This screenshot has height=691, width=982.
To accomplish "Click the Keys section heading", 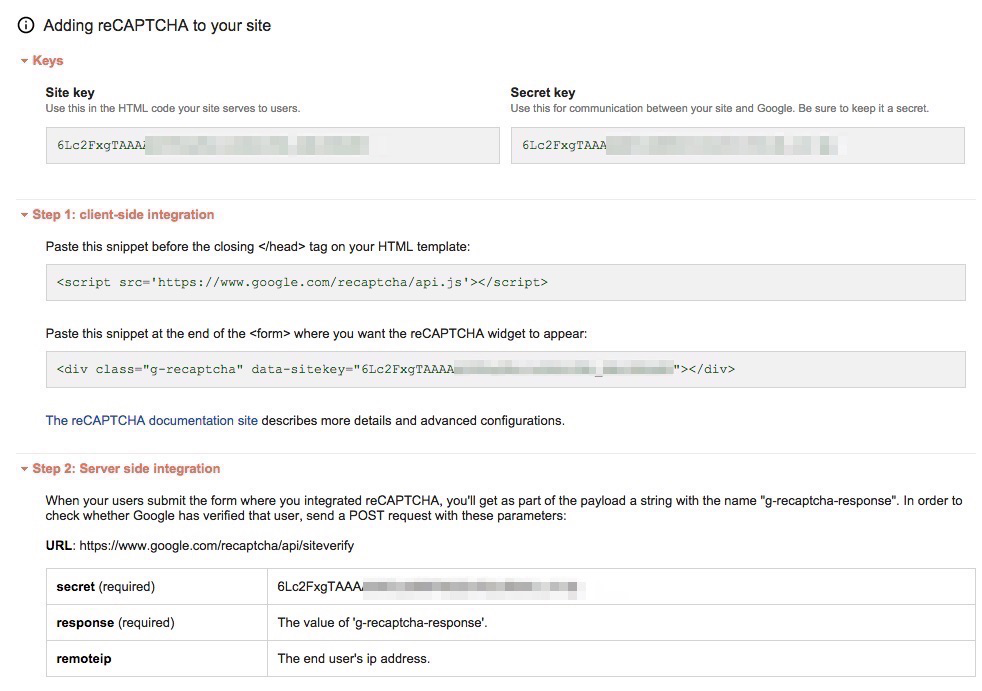I will tap(47, 61).
